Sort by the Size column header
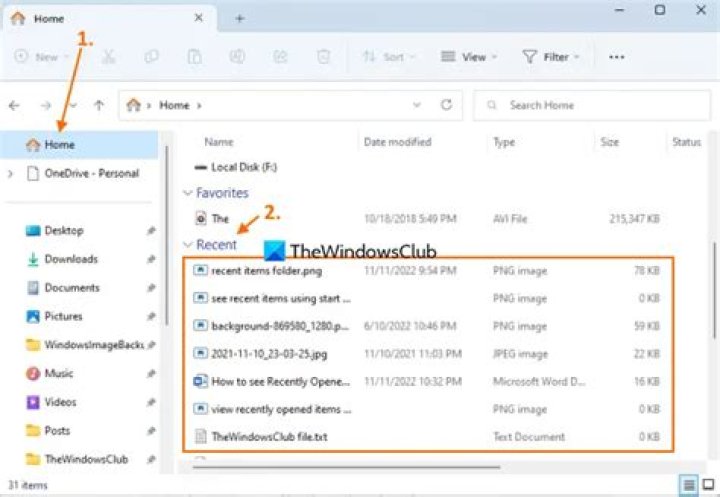Screen dimensions: 720x497 point(609,142)
